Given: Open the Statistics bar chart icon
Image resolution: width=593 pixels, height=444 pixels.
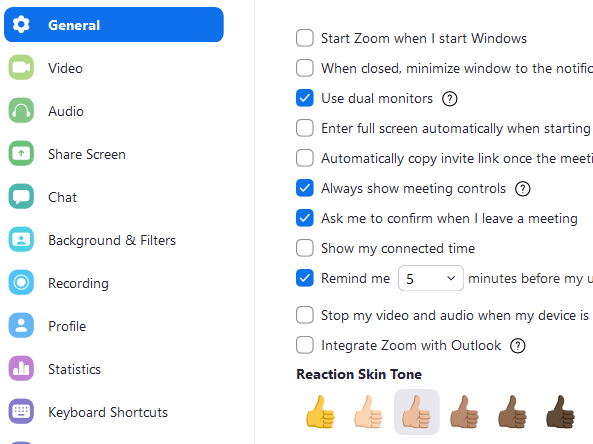Looking at the screenshot, I should tap(21, 368).
